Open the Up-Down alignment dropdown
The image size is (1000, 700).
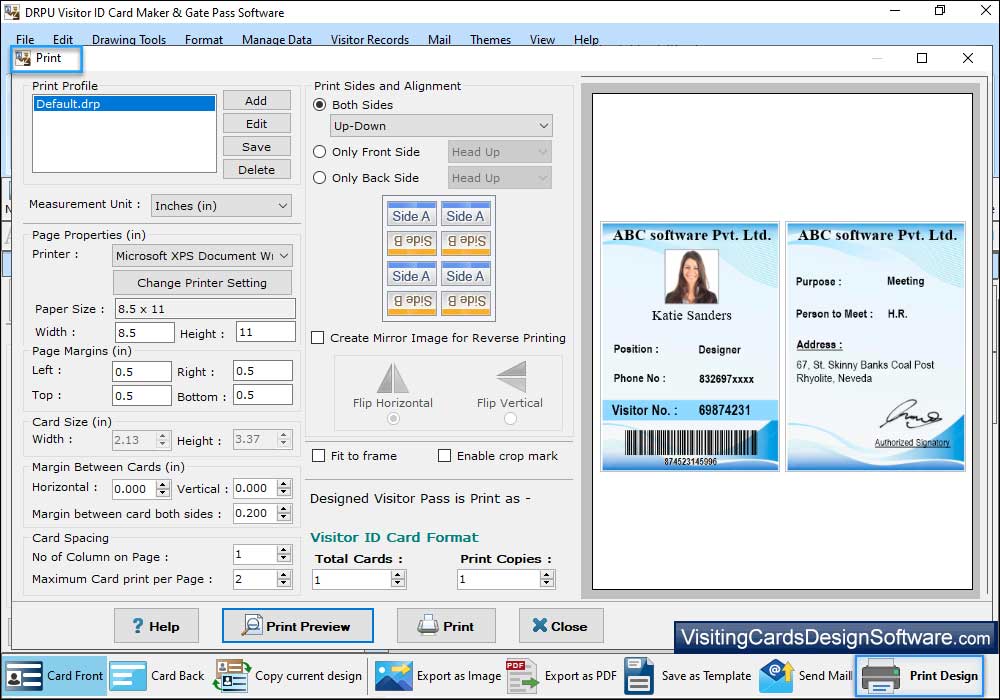[441, 126]
